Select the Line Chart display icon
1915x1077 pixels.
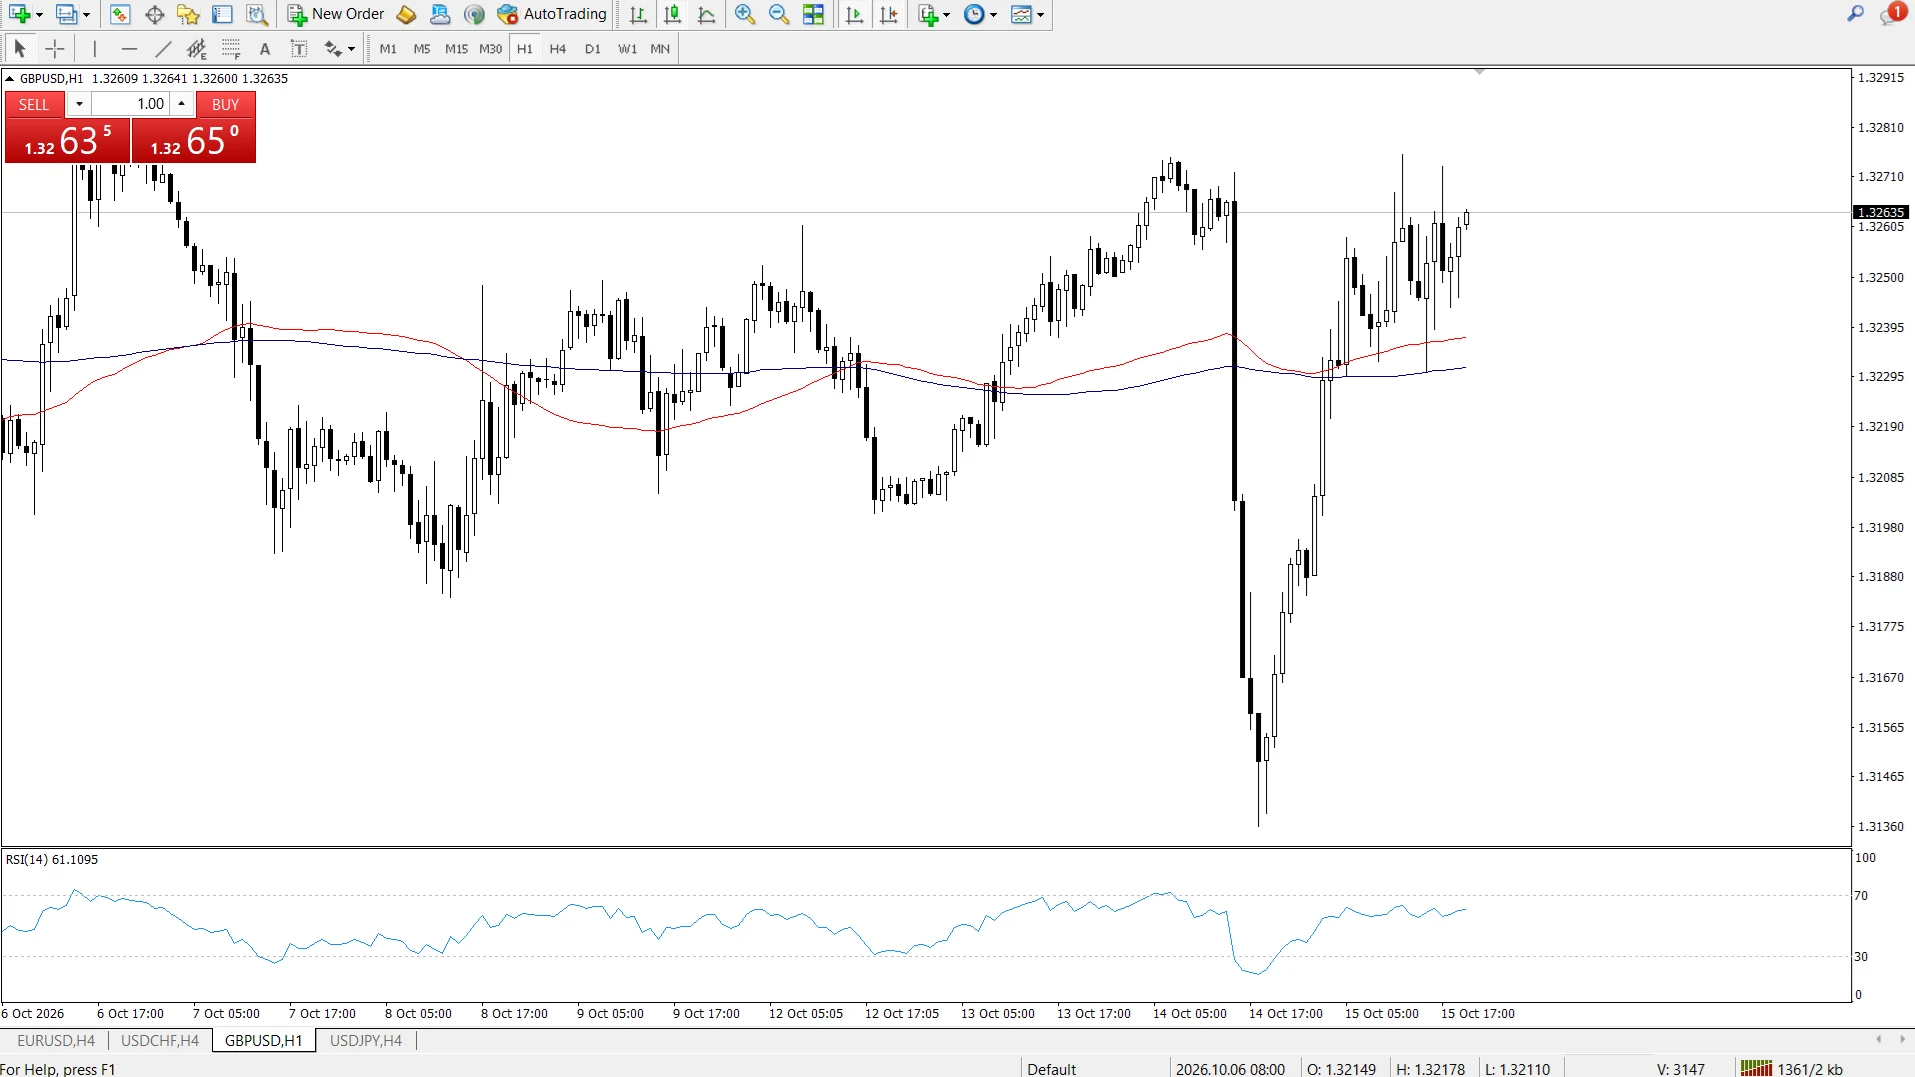coord(706,14)
